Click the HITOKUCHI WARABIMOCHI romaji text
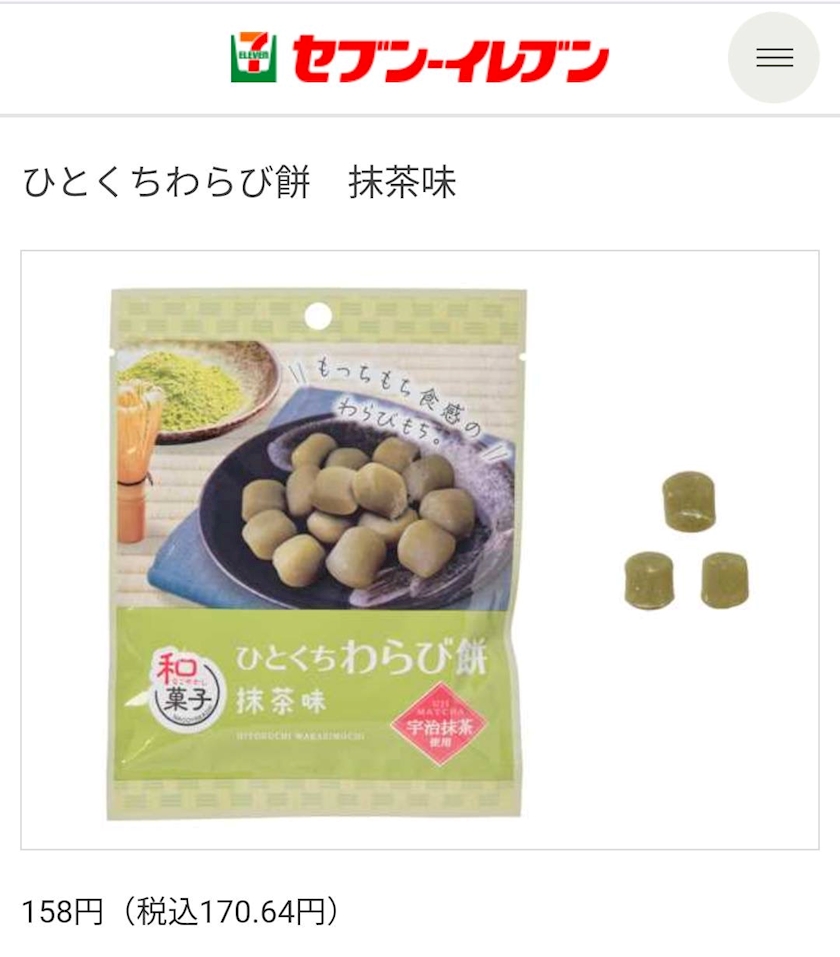840x957 pixels. pos(300,737)
